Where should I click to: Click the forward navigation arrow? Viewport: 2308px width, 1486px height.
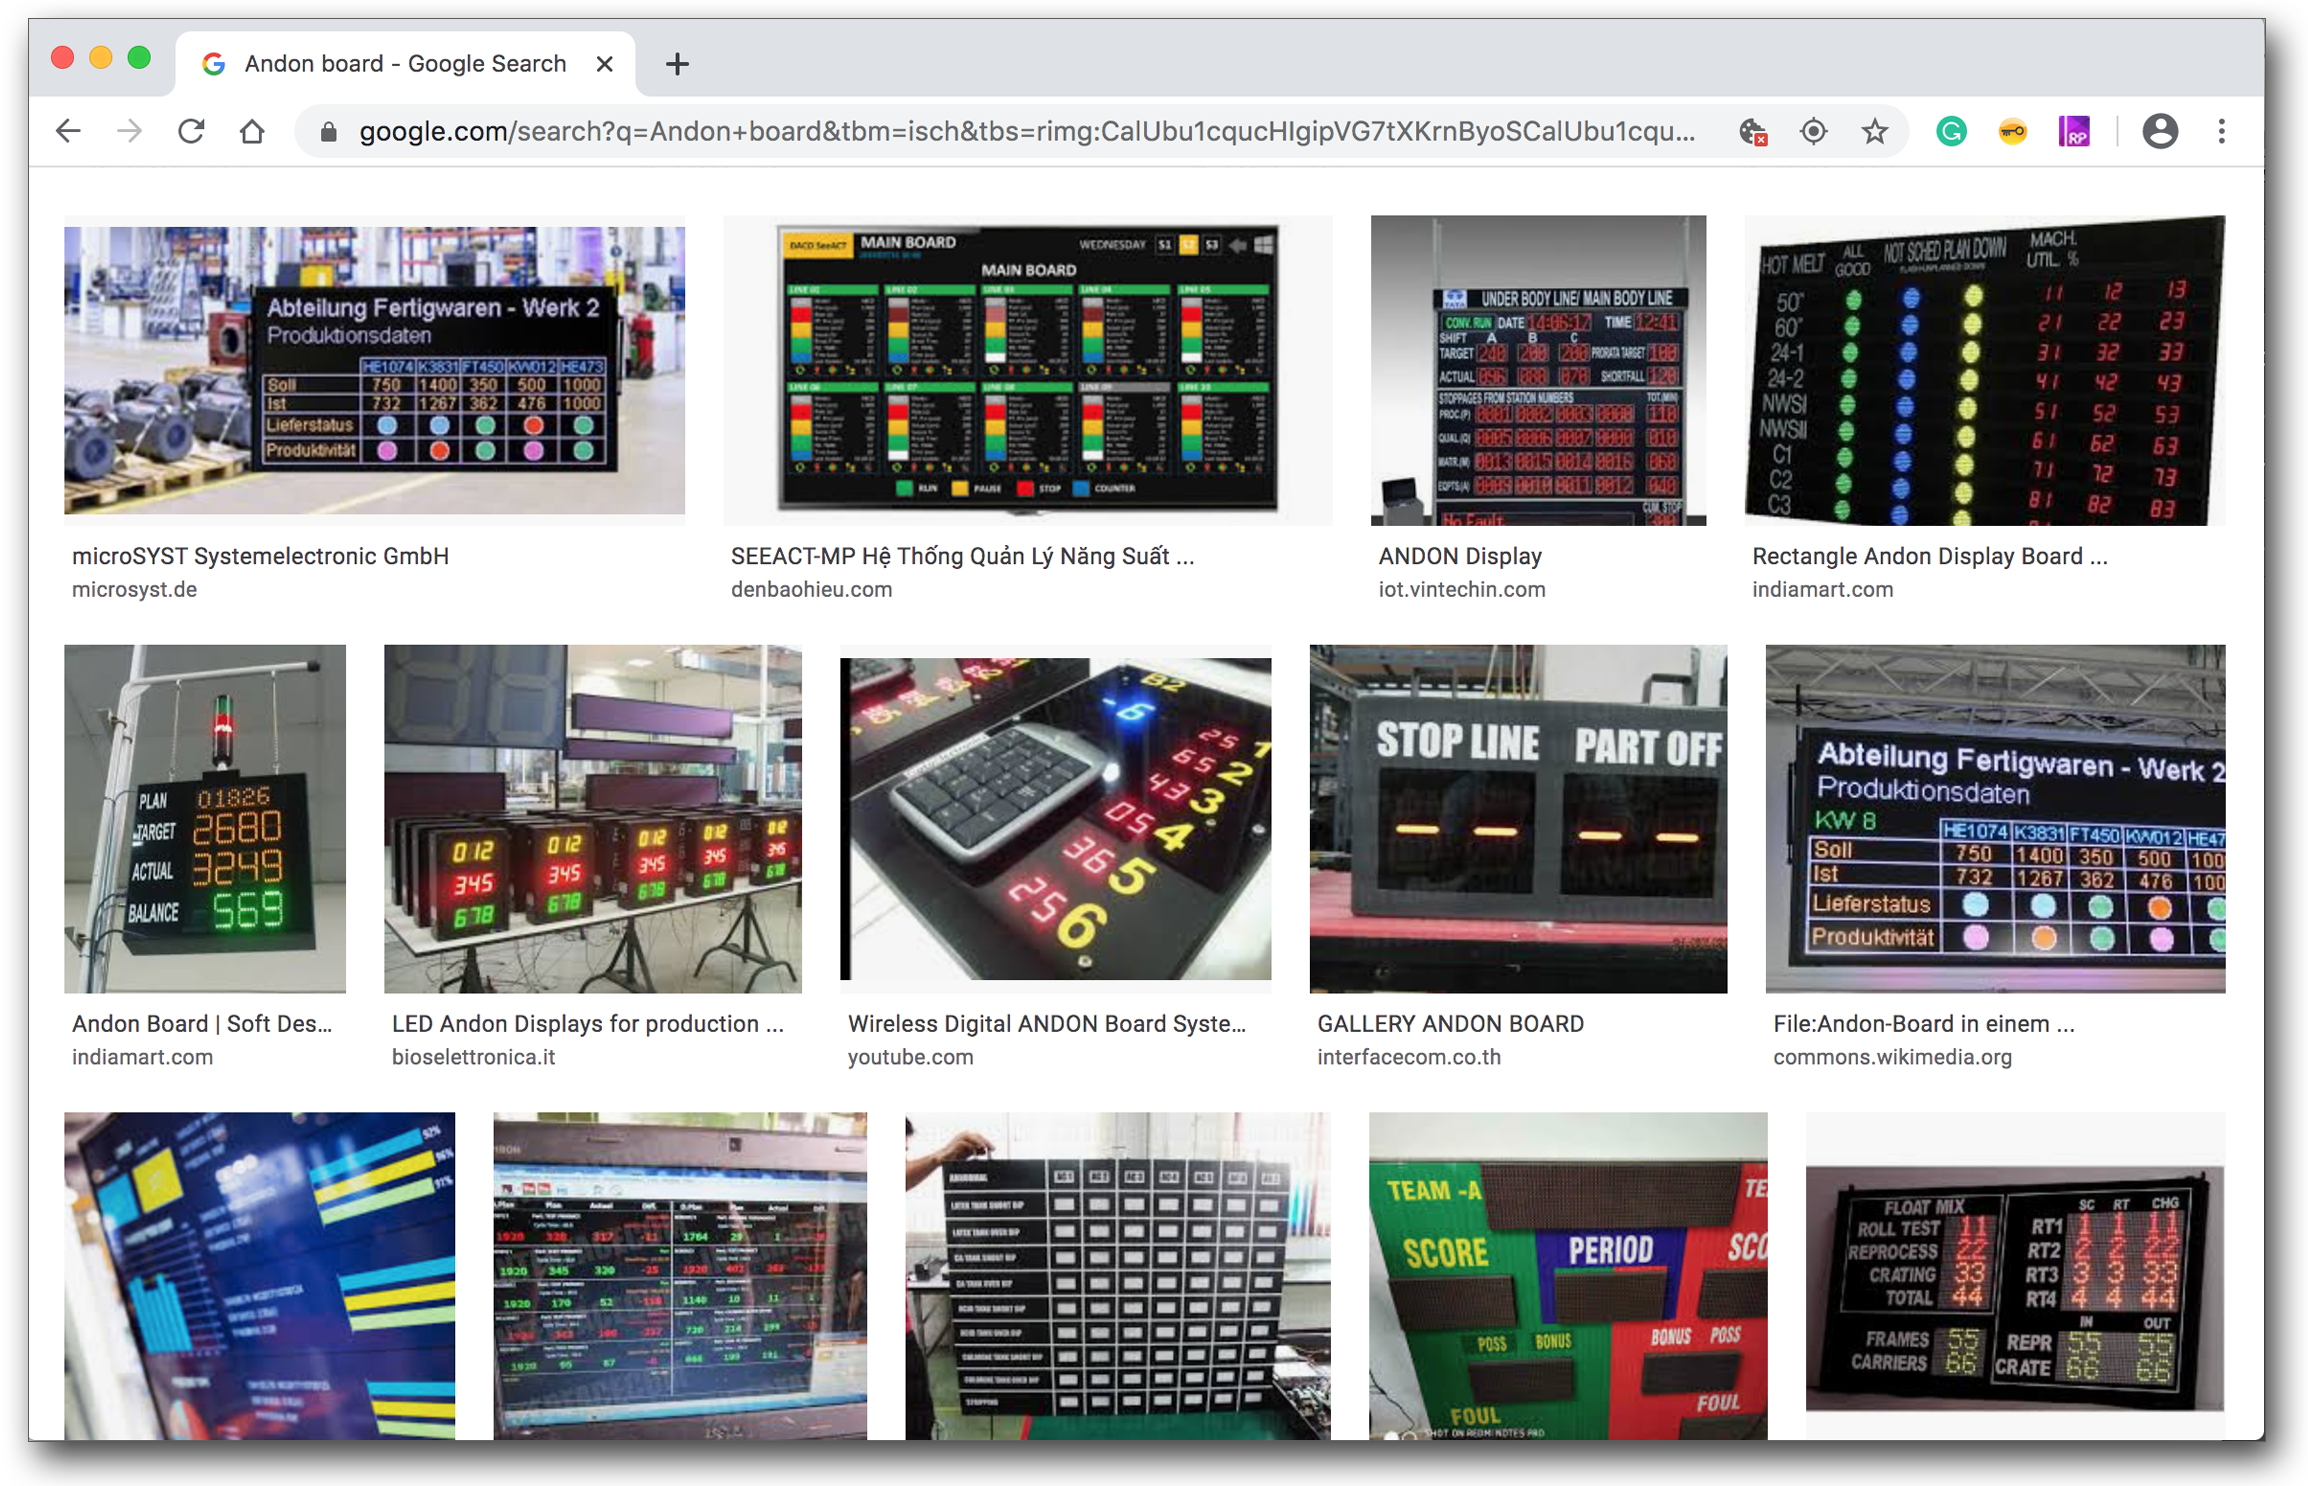(129, 131)
